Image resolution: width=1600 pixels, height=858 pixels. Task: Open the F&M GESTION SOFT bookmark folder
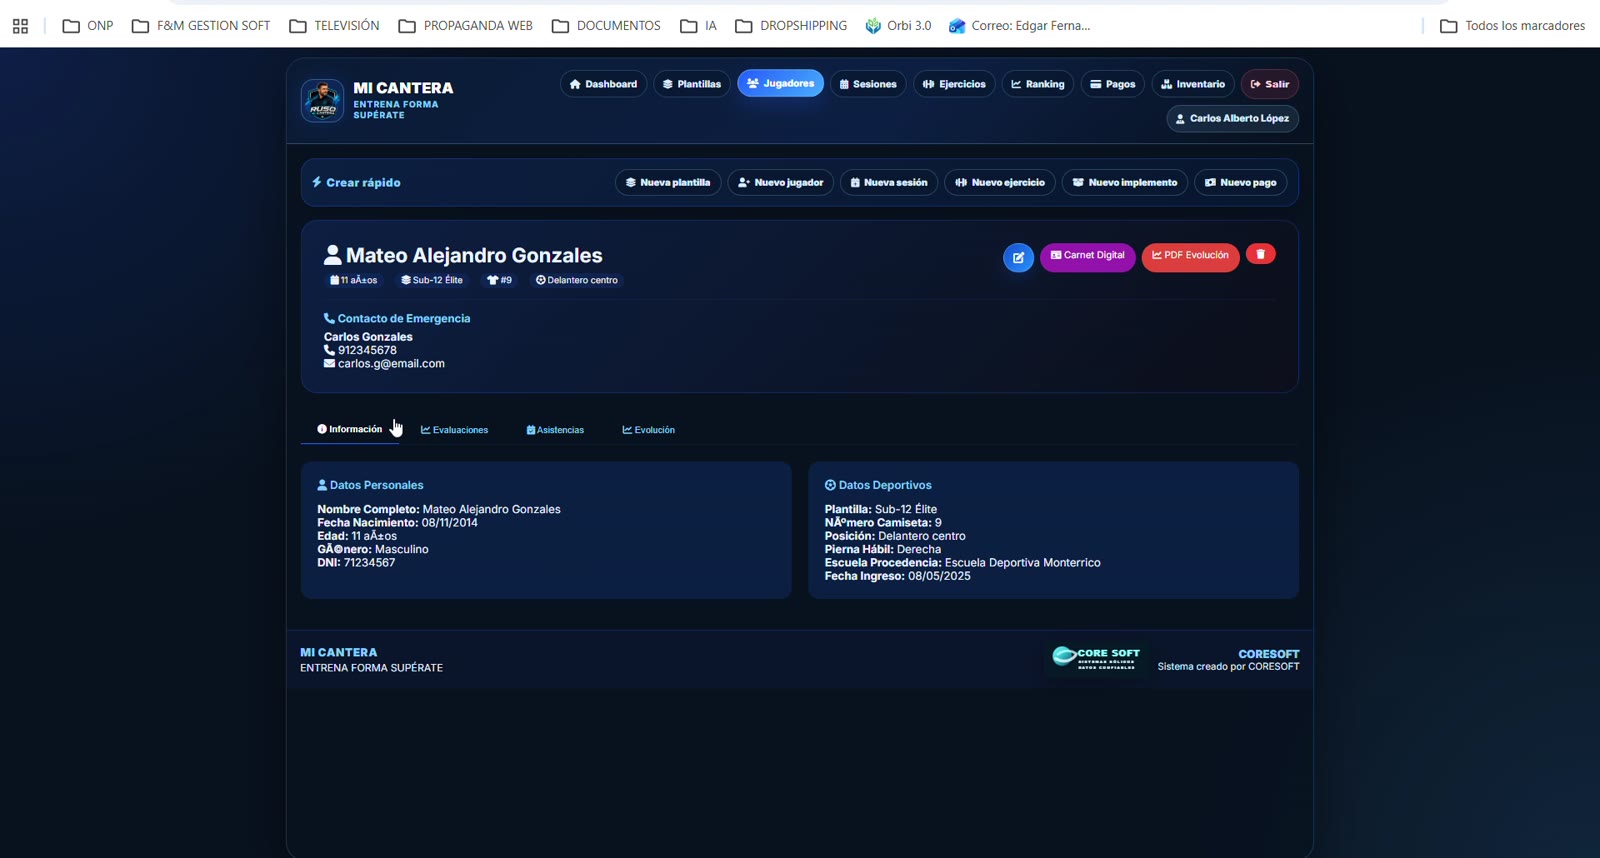coord(201,26)
